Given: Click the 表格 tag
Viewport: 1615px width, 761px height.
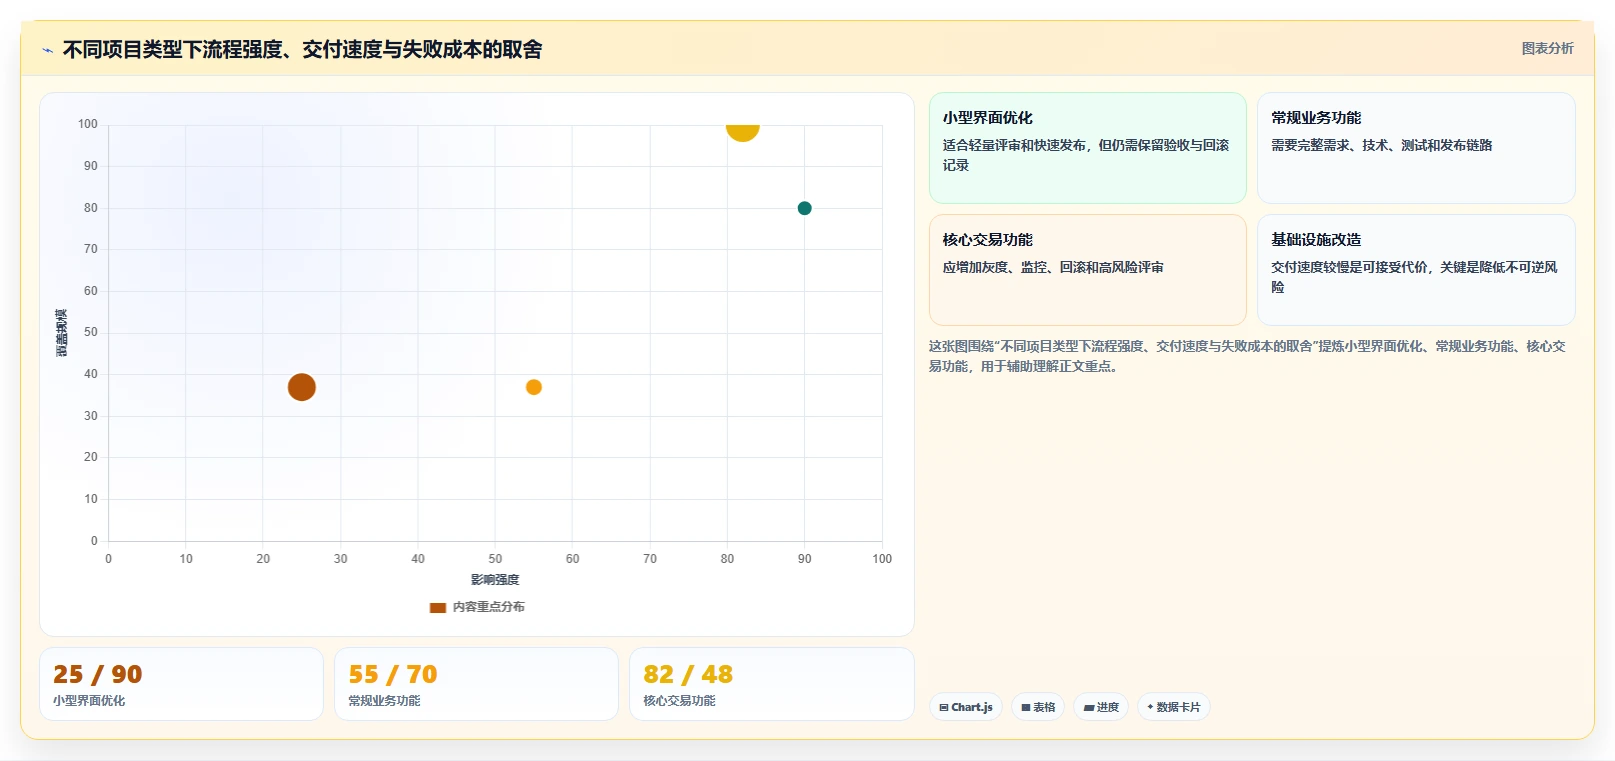Looking at the screenshot, I should pyautogui.click(x=1038, y=707).
